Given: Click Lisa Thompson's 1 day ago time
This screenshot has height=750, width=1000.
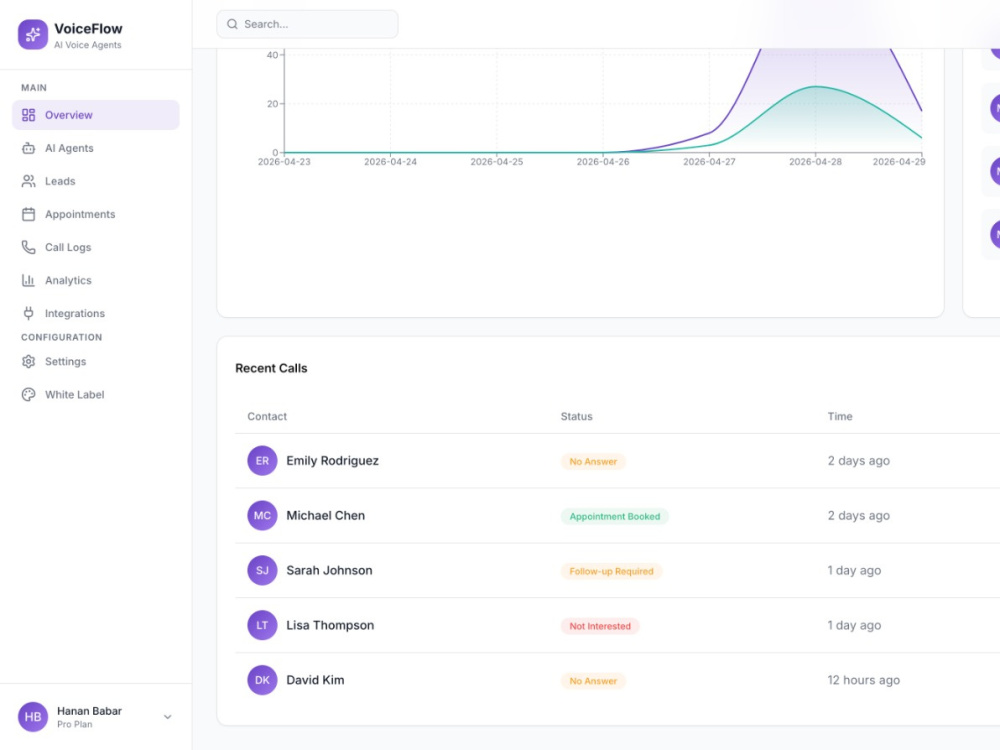Looking at the screenshot, I should click(854, 625).
